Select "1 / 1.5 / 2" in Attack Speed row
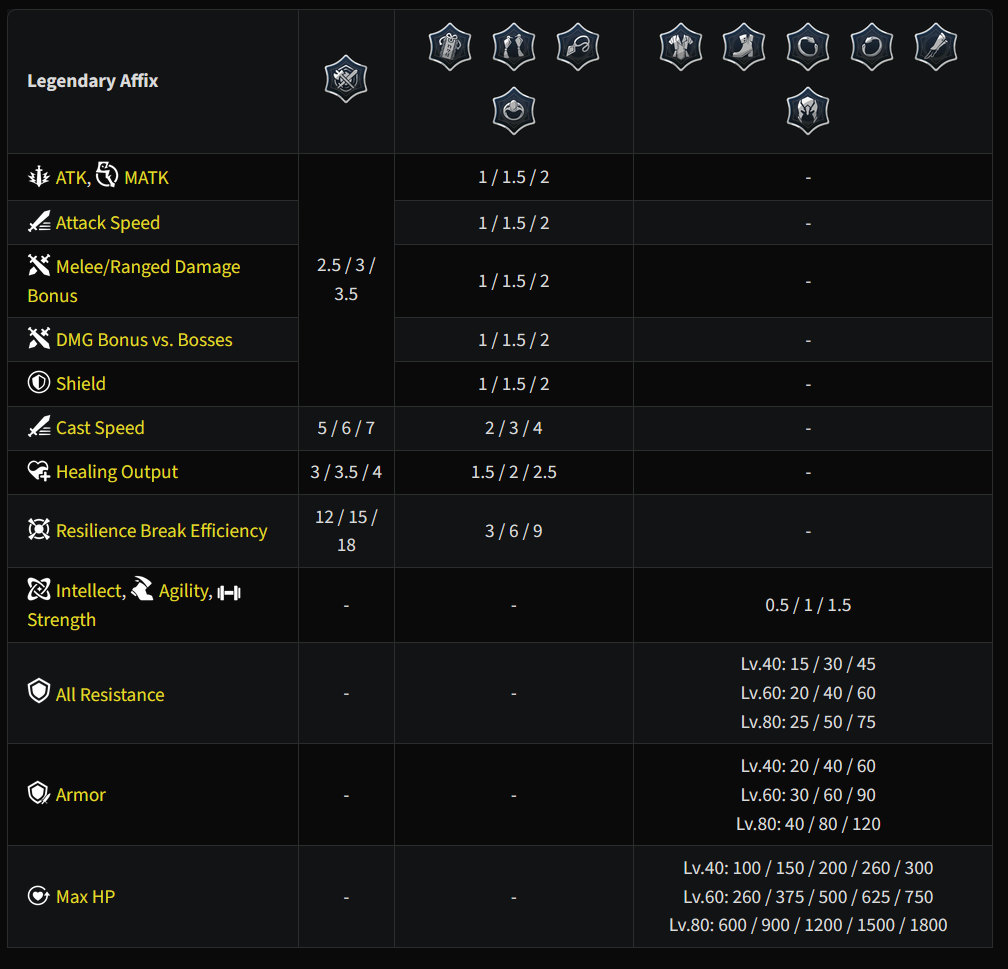This screenshot has width=1008, height=969. [x=514, y=223]
